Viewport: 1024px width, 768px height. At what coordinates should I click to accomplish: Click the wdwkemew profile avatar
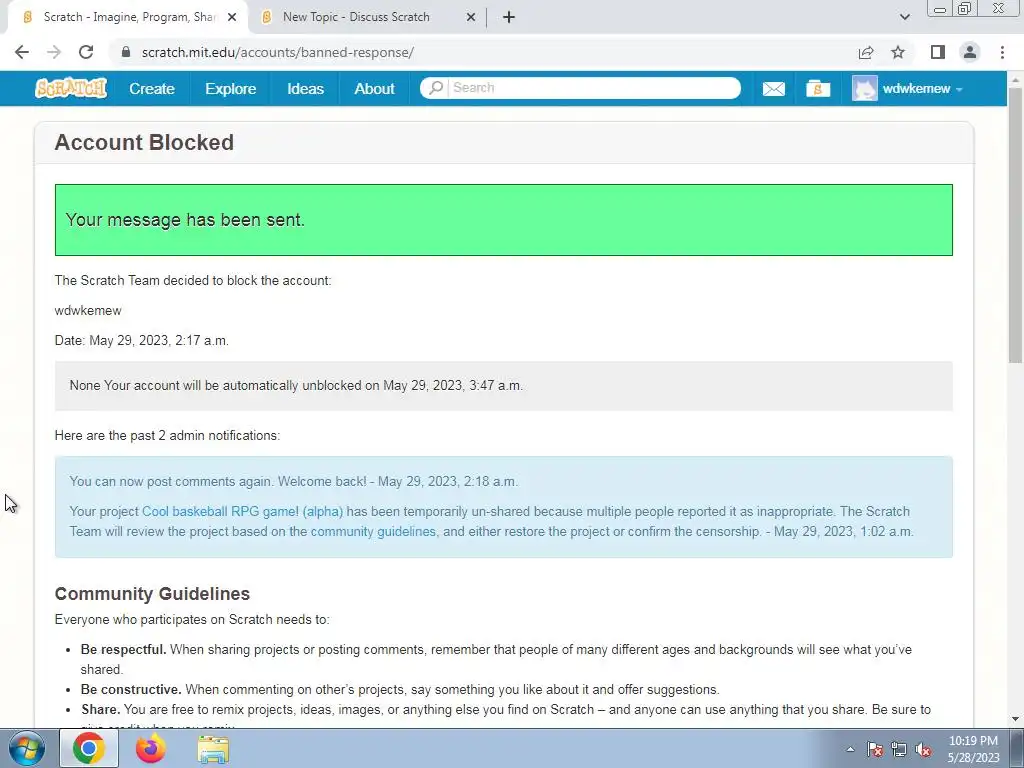(x=865, y=89)
